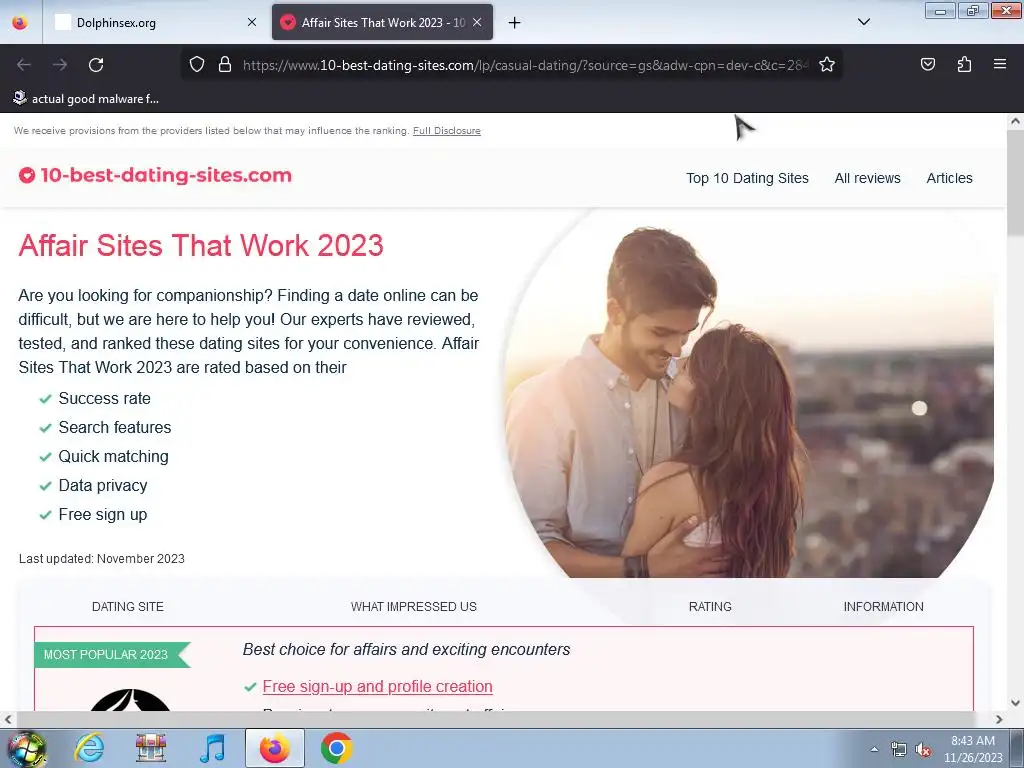1024x768 pixels.
Task: Go back with the back arrow
Action: (x=24, y=65)
